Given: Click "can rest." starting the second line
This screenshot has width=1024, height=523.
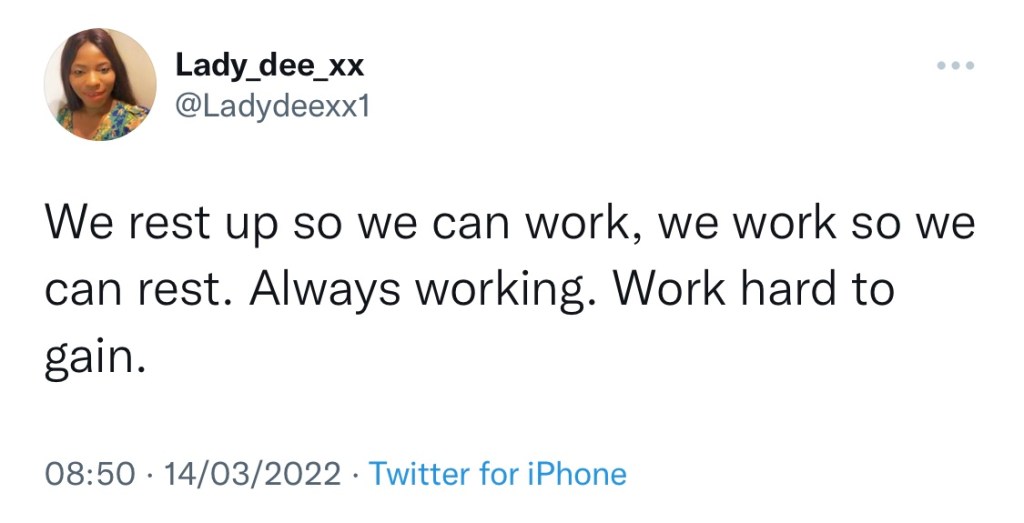Looking at the screenshot, I should point(139,290).
